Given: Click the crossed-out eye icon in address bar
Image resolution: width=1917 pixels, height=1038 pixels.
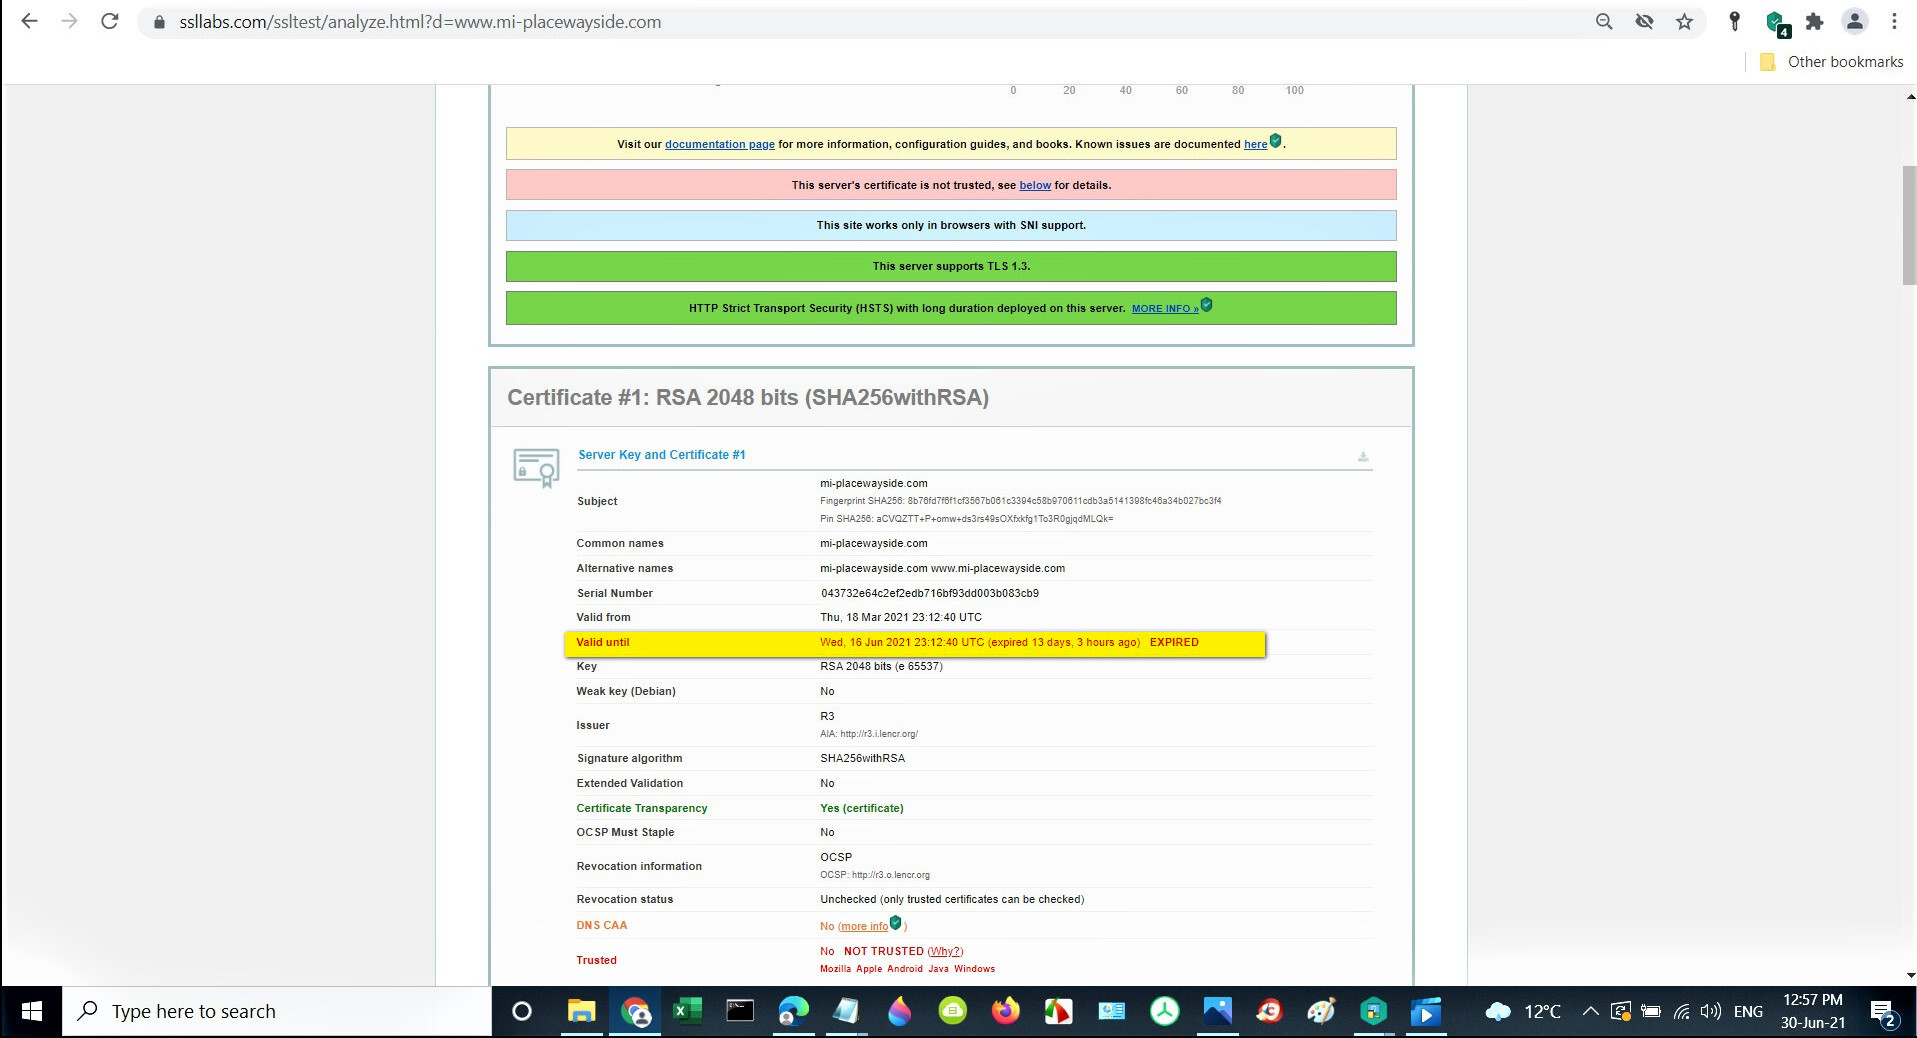Looking at the screenshot, I should (x=1644, y=21).
